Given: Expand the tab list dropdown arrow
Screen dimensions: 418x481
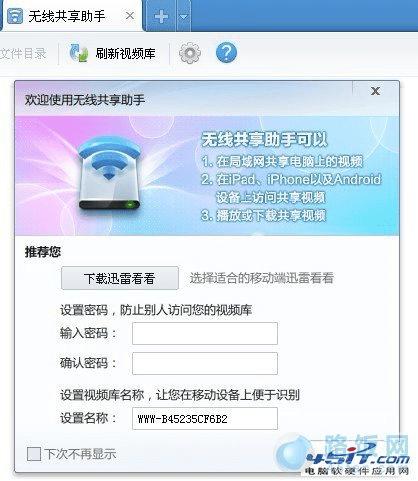Looking at the screenshot, I should [183, 16].
